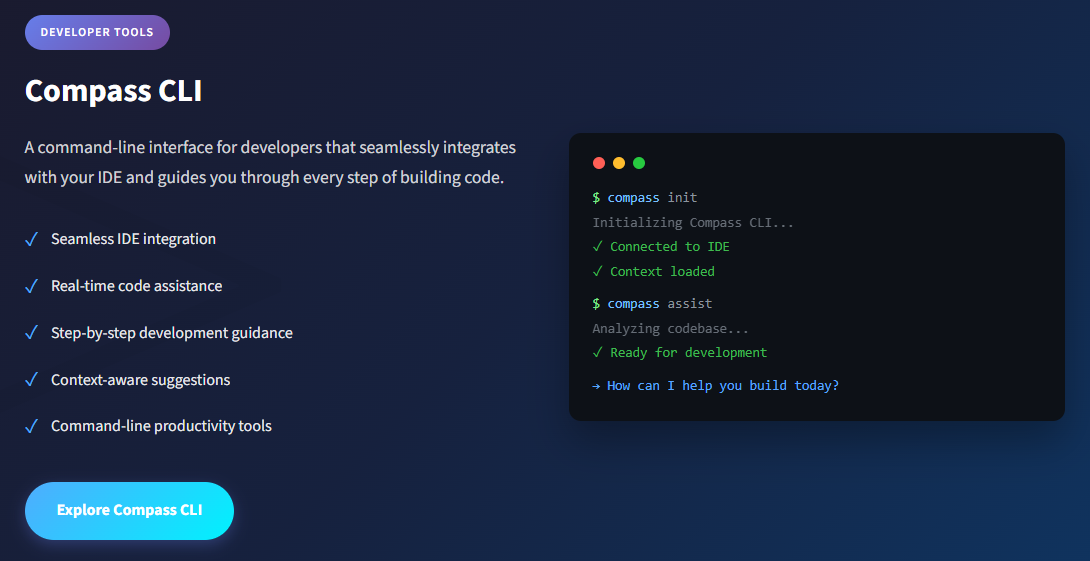
Task: Click checkmark beside Real-time code assistance
Action: 31,286
